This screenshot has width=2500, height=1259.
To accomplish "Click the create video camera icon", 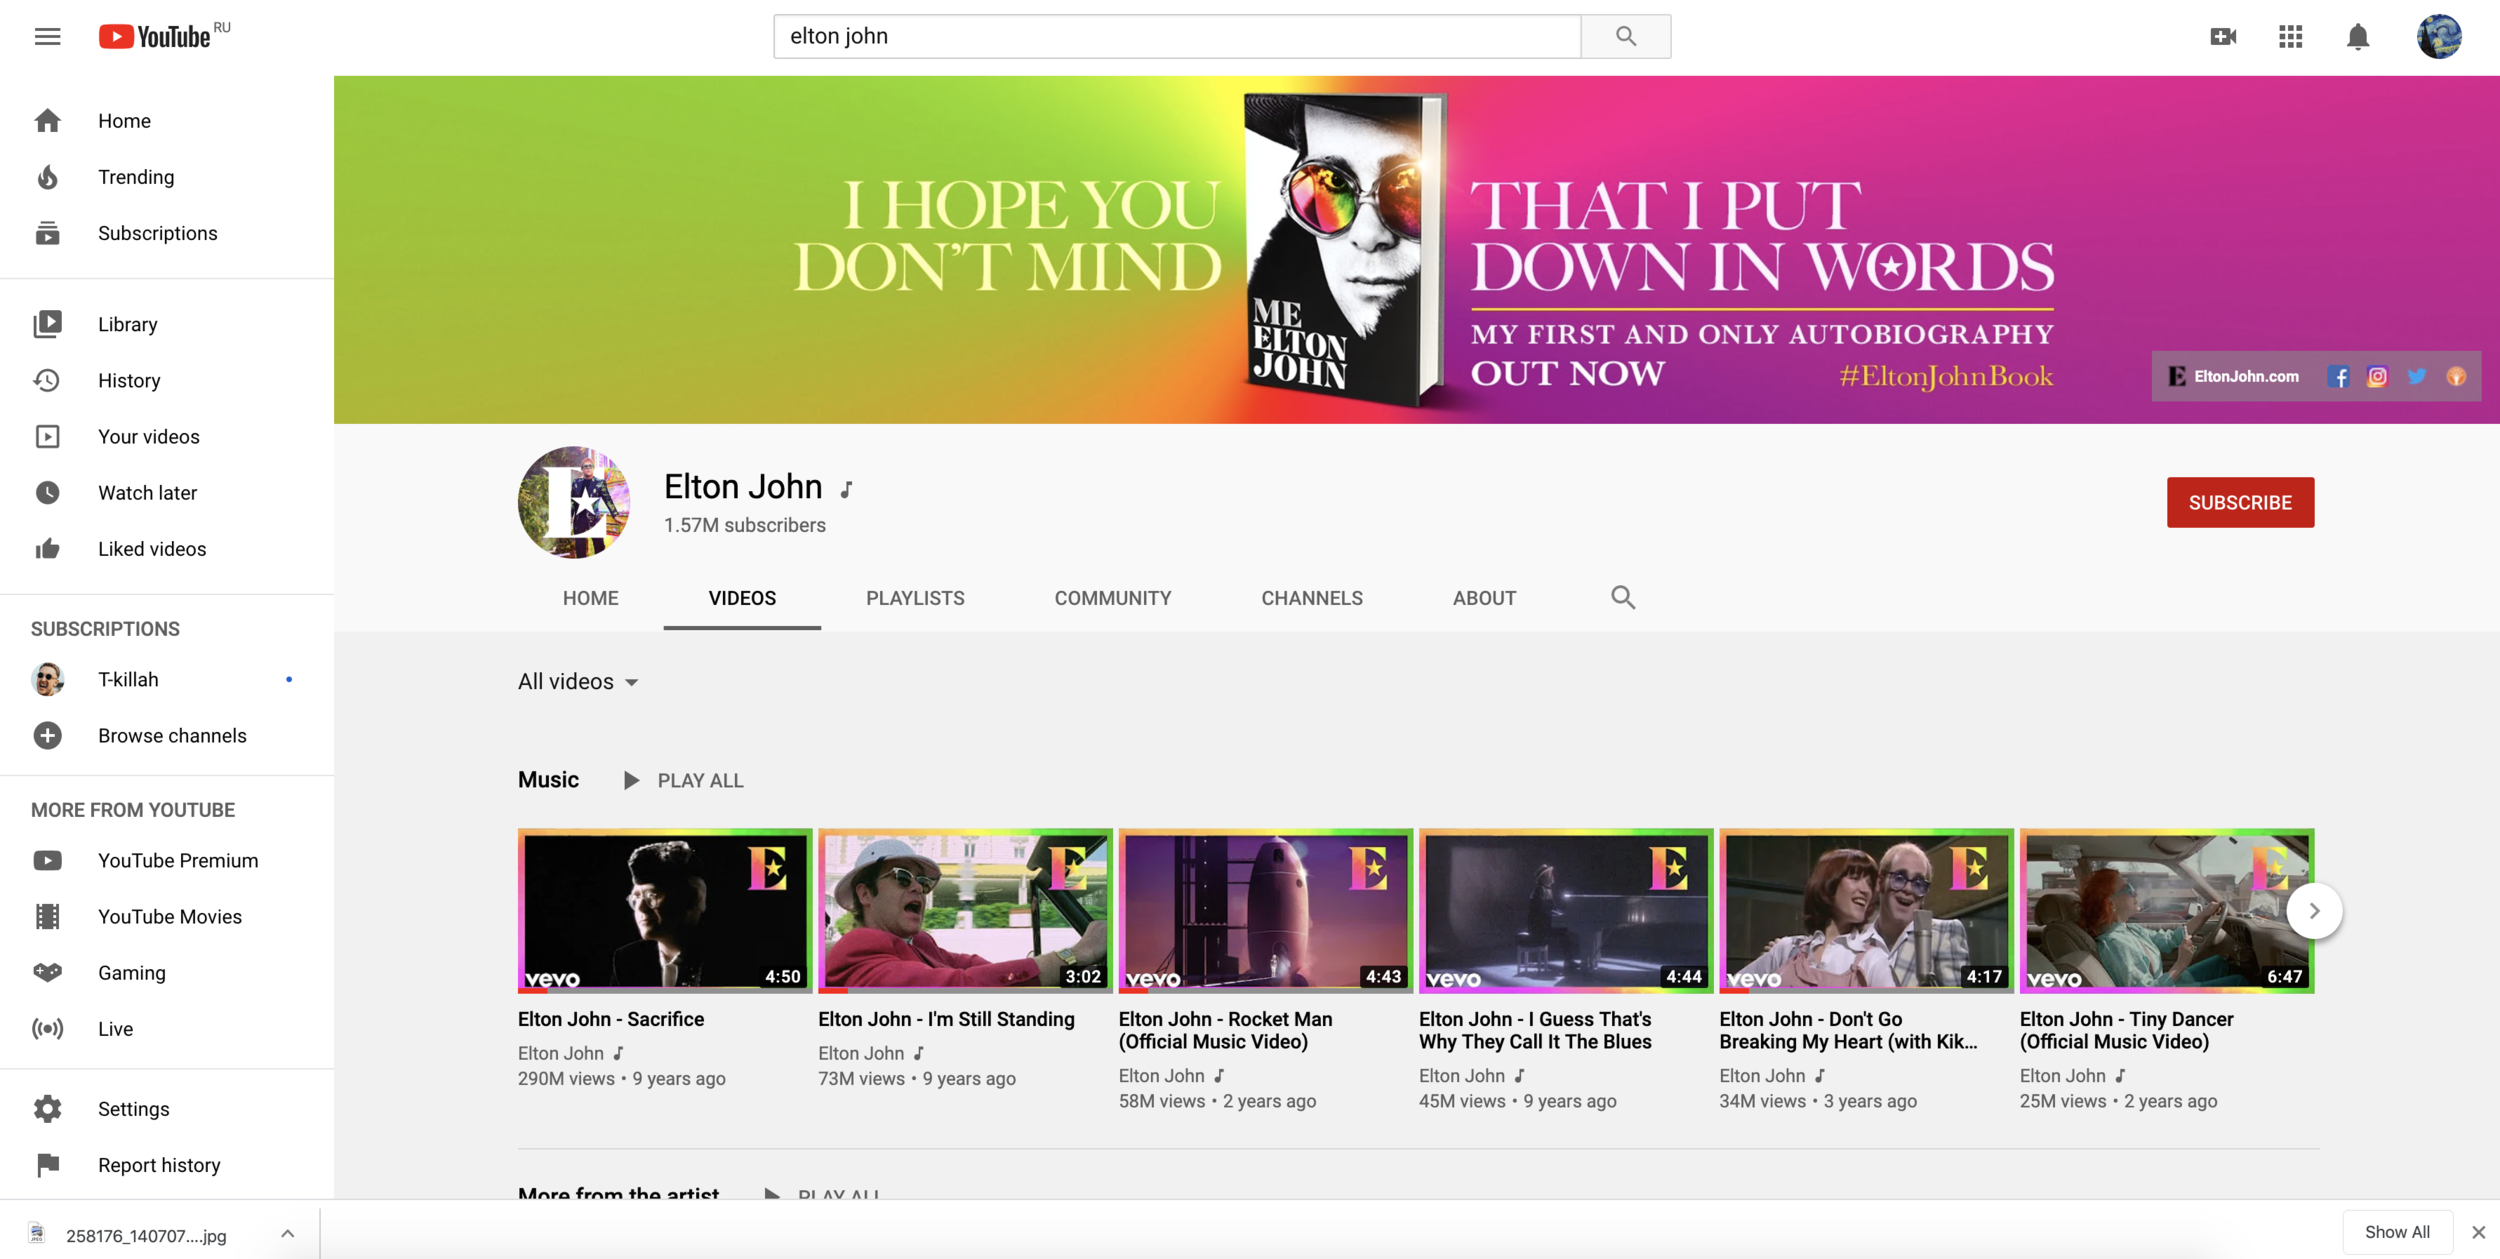I will coord(2222,37).
